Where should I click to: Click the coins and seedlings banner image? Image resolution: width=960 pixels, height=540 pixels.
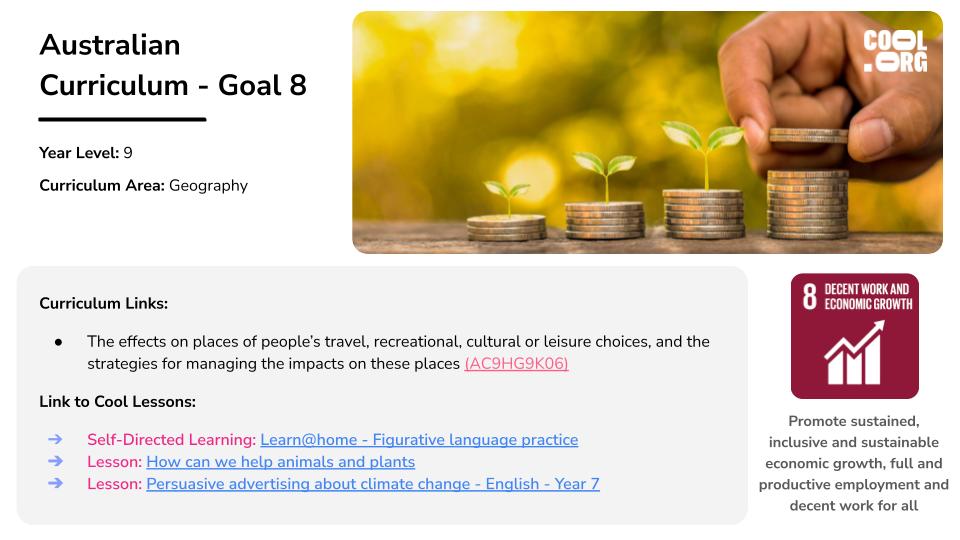click(x=647, y=132)
